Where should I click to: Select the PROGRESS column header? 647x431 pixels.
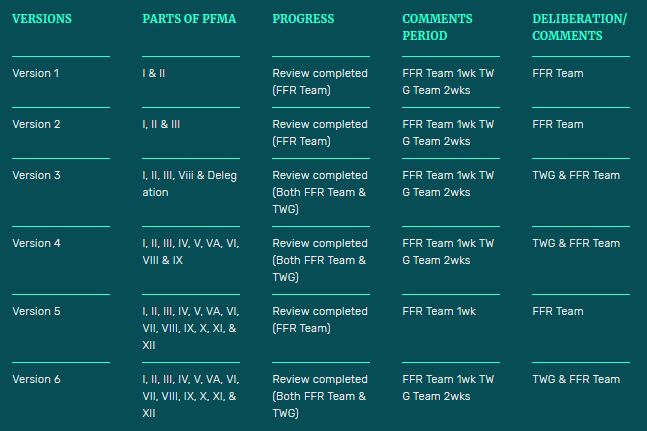pyautogui.click(x=303, y=19)
